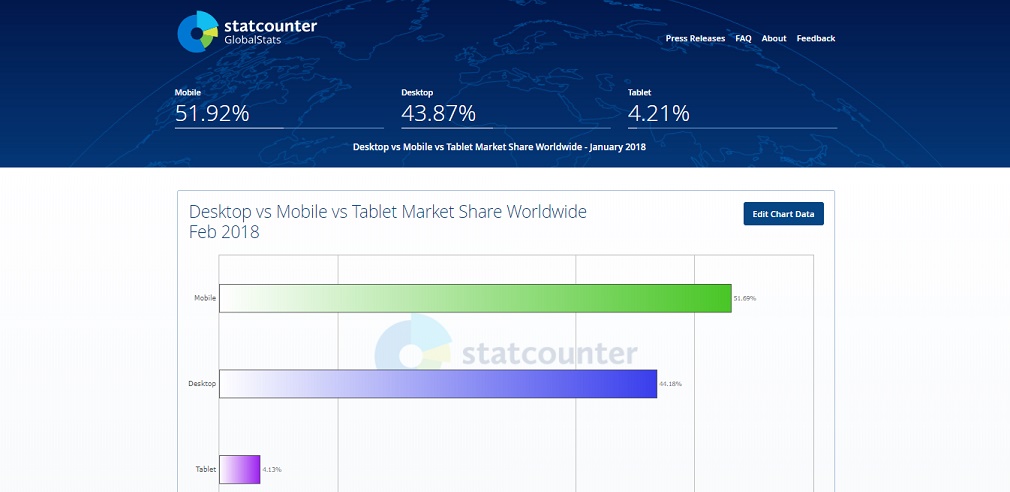
Task: Click the statcounter GlobalStats wordmark
Action: (x=271, y=31)
